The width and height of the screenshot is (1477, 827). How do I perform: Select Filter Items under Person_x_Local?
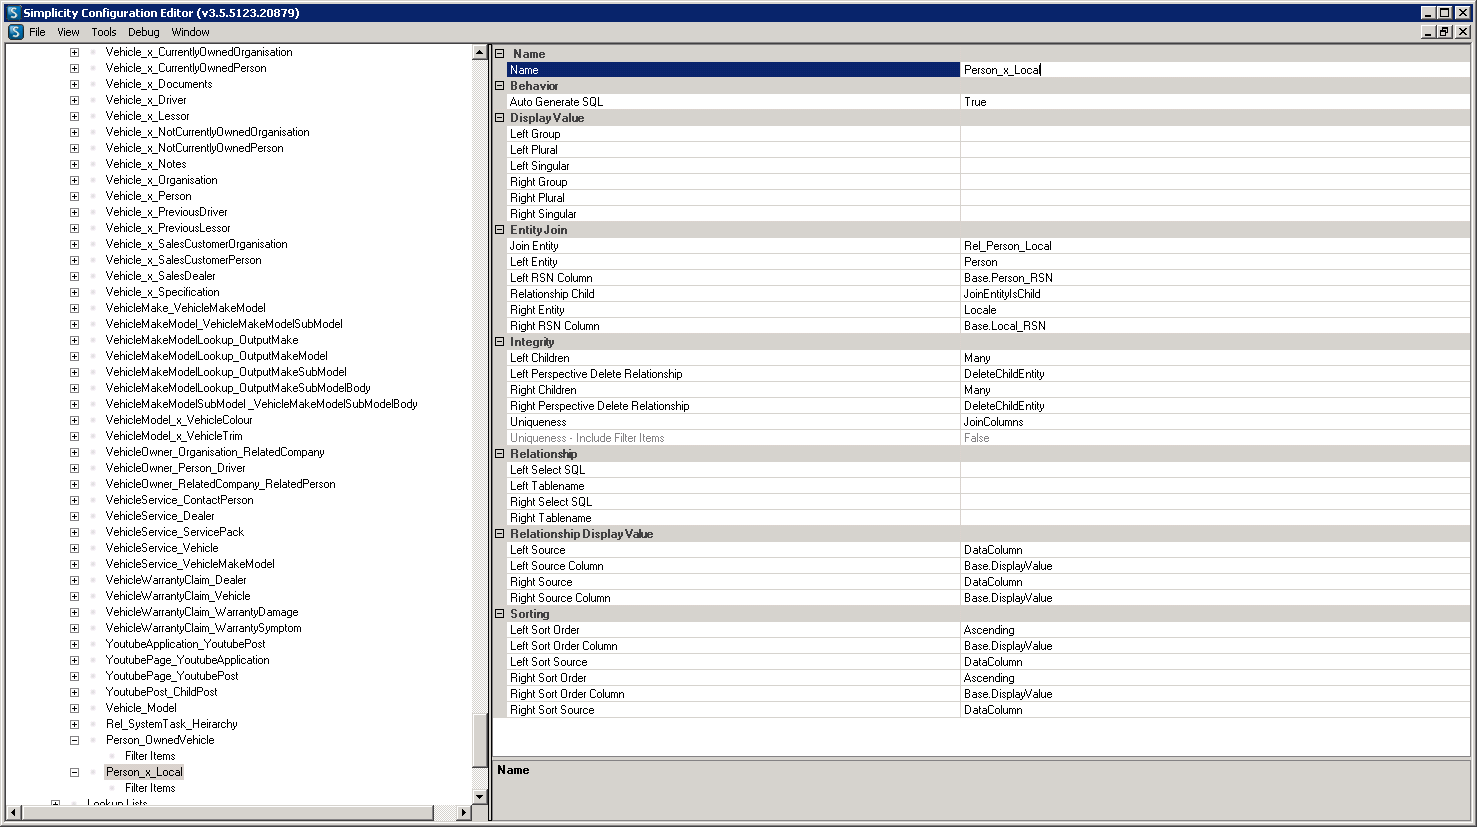click(150, 788)
